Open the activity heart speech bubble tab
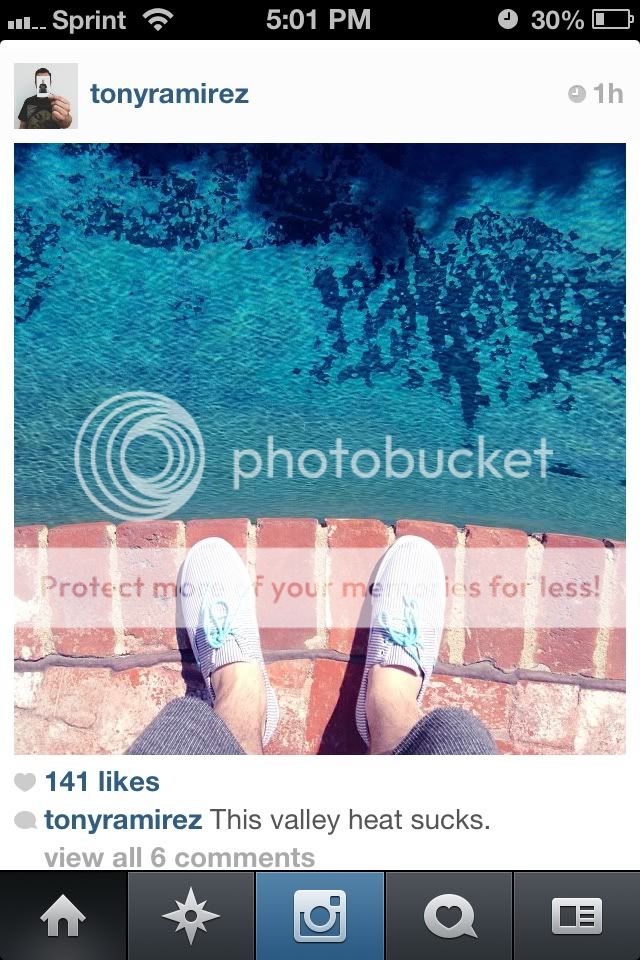Viewport: 640px width, 960px height. tap(449, 915)
